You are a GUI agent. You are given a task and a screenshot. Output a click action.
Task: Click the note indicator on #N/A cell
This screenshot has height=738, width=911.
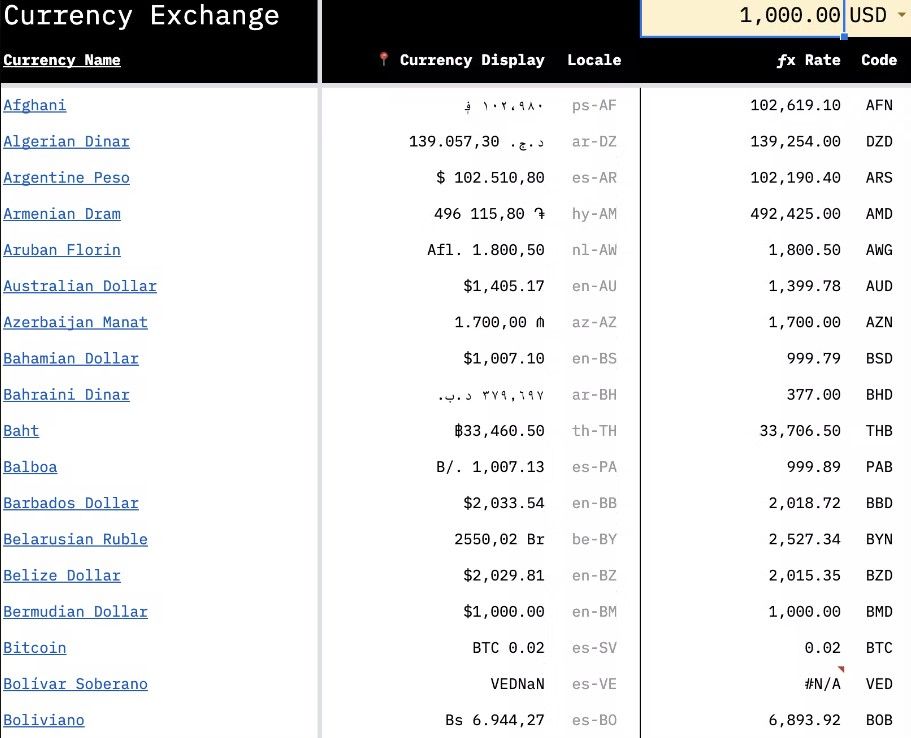pyautogui.click(x=840, y=669)
